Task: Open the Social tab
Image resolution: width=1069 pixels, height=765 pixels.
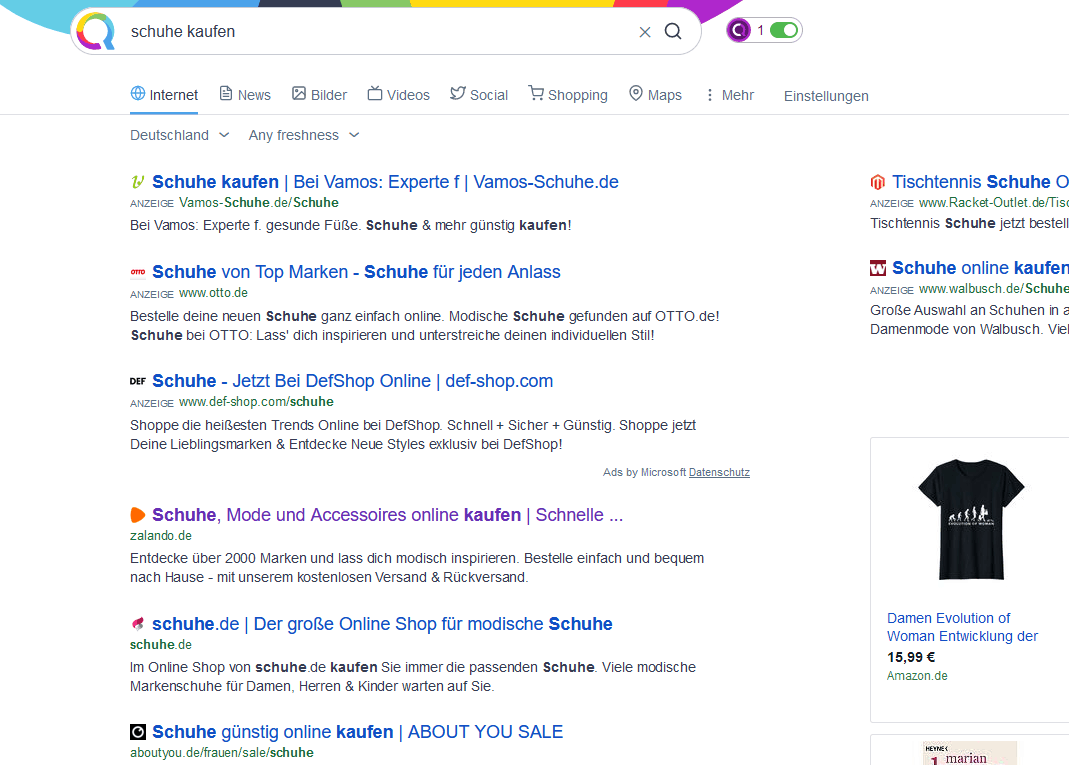Action: point(479,95)
